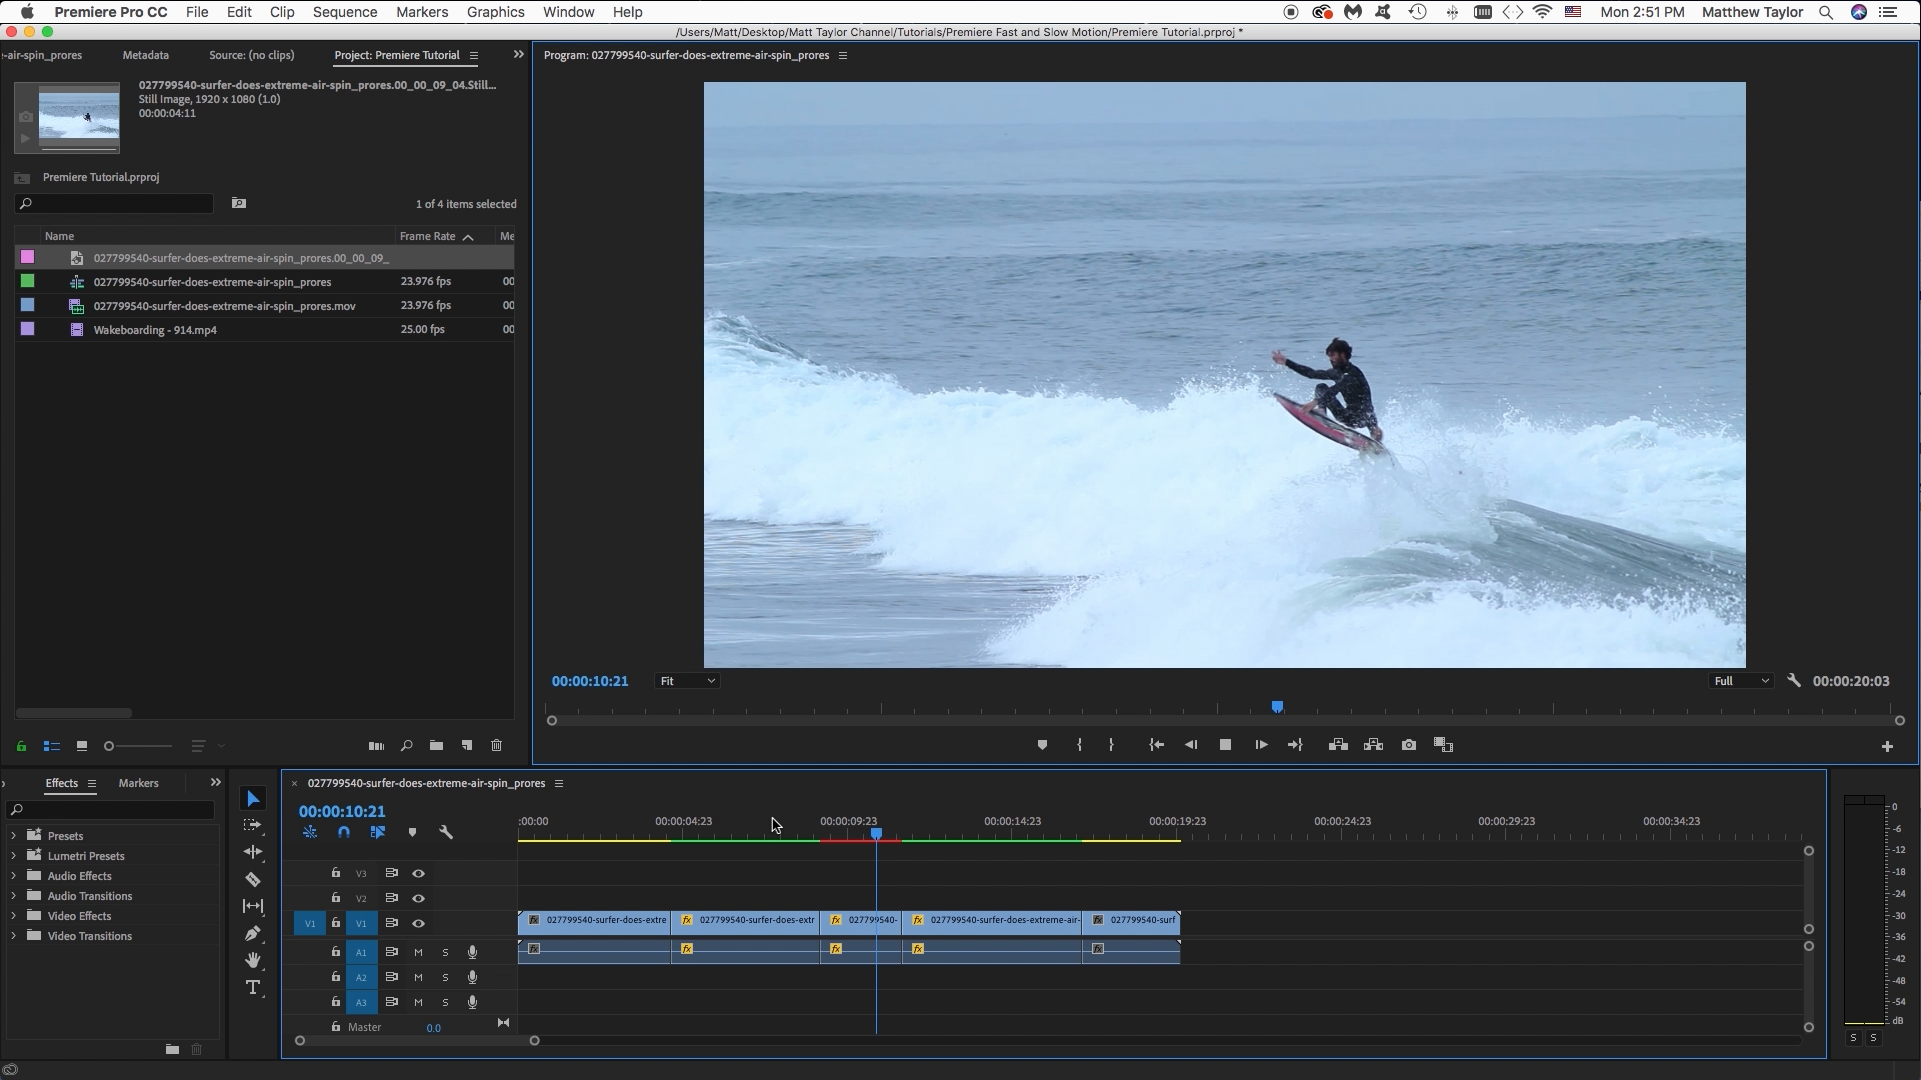1921x1080 pixels.
Task: Click the Lift/Extract button icon
Action: [1338, 745]
